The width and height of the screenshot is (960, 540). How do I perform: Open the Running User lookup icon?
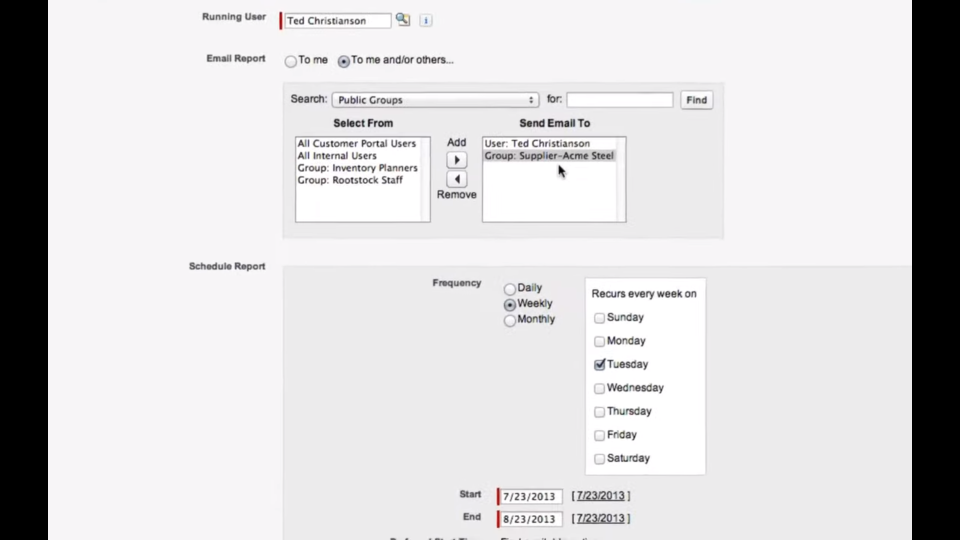(x=402, y=20)
